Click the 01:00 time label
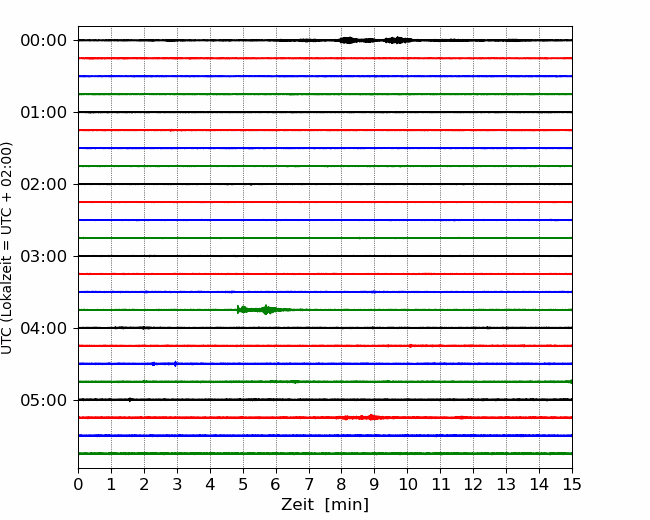This screenshot has width=650, height=520. click(44, 113)
